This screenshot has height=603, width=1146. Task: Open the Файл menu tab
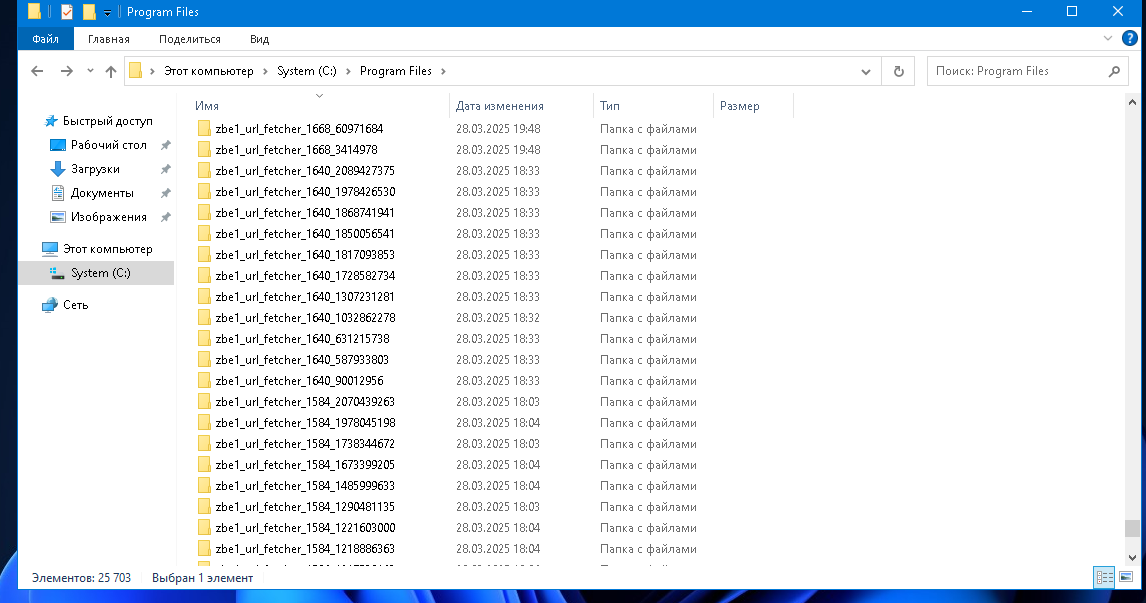pyautogui.click(x=45, y=39)
